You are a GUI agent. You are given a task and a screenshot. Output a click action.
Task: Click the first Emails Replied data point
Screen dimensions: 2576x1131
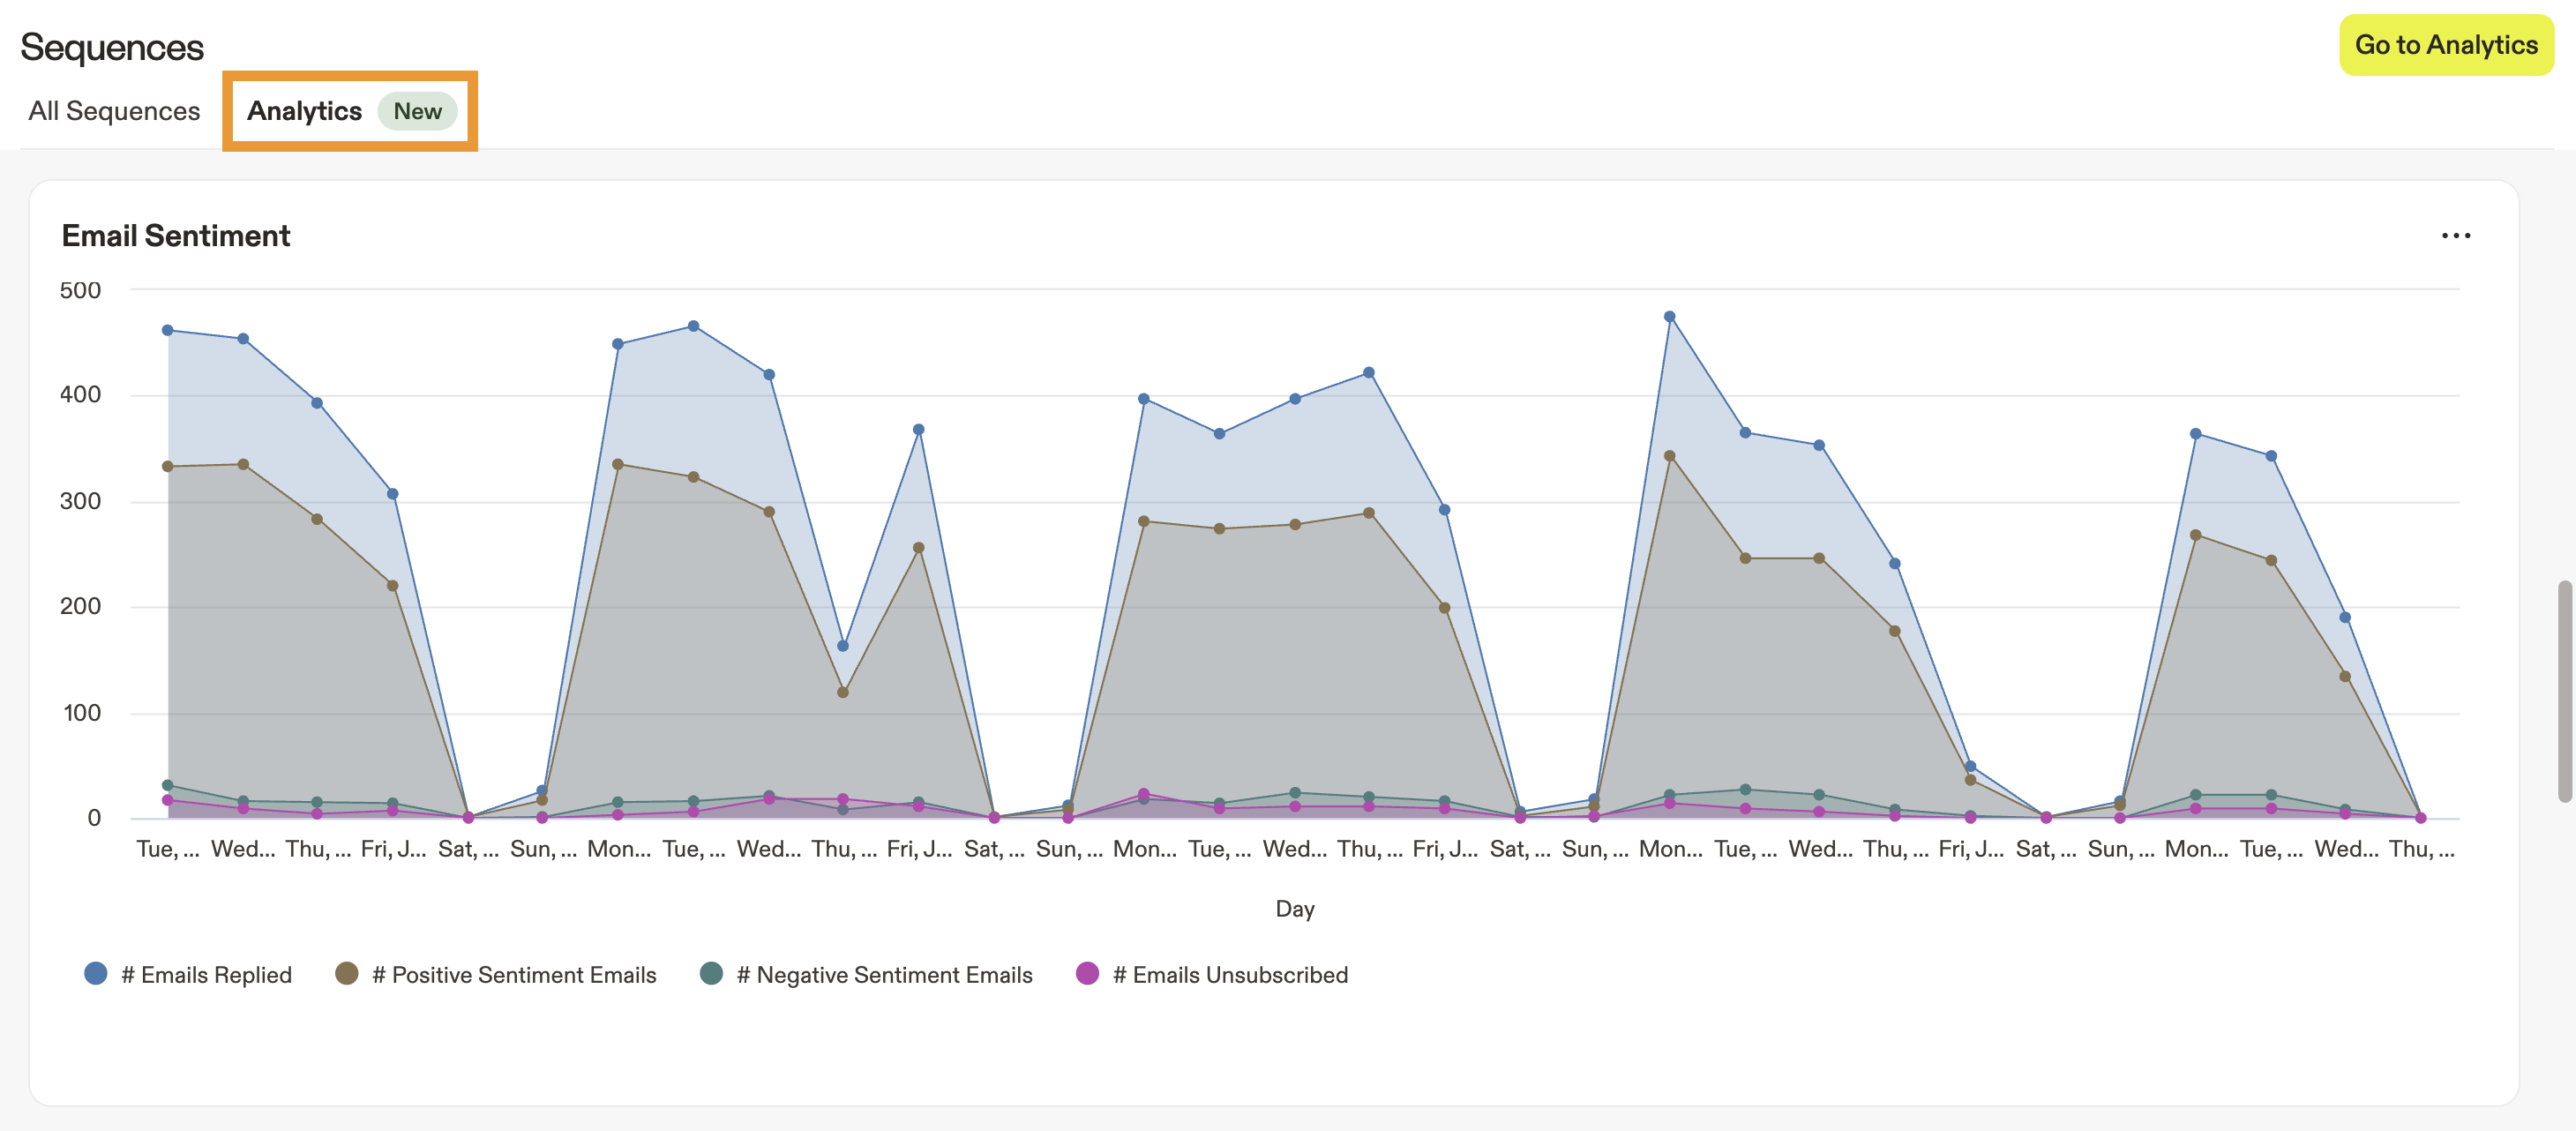[168, 330]
